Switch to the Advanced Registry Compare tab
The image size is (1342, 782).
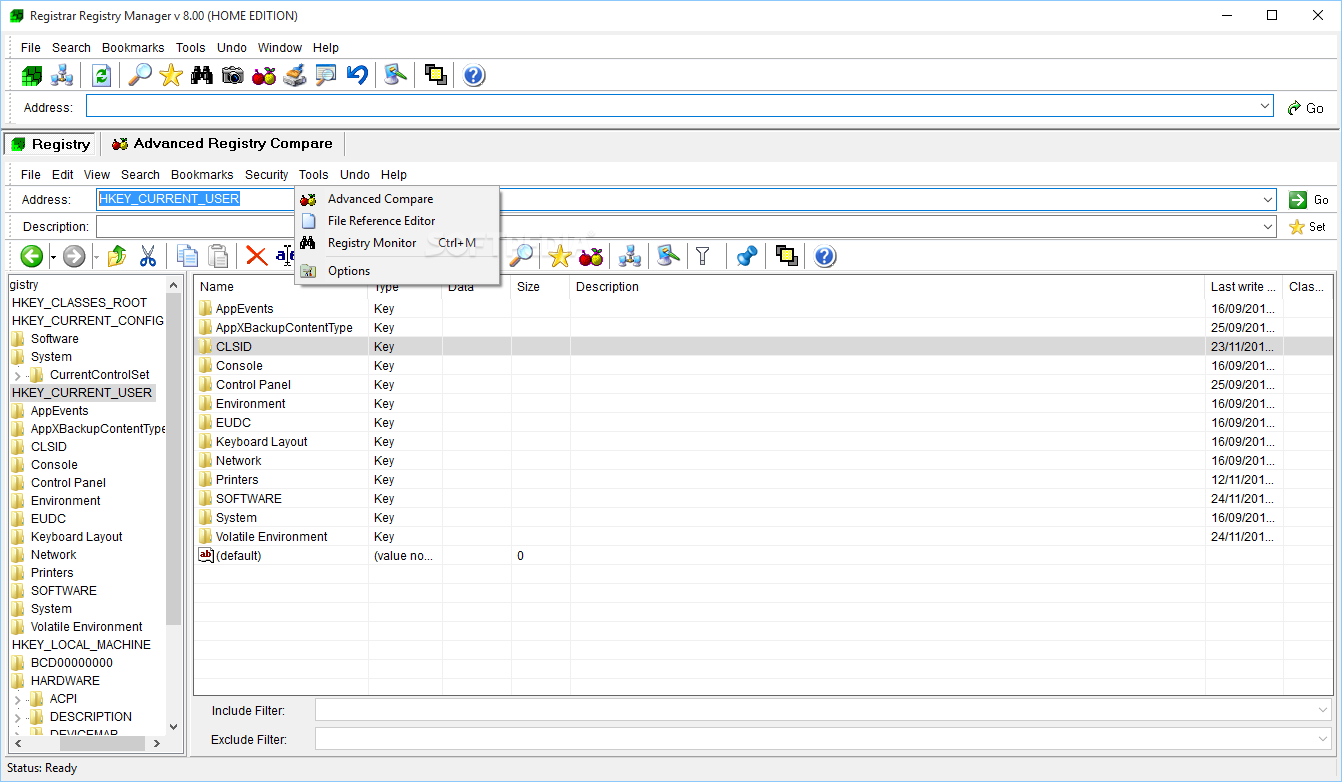pyautogui.click(x=222, y=144)
